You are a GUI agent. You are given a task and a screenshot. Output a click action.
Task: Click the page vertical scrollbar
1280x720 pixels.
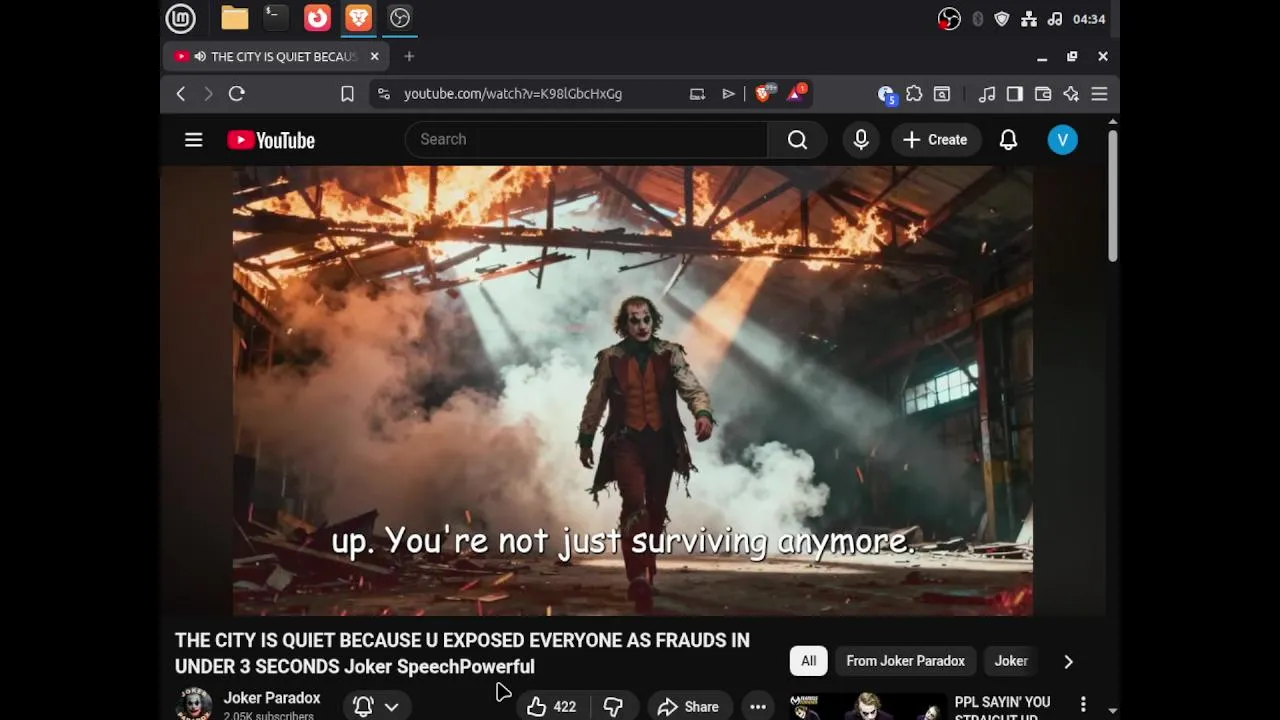coord(1112,195)
